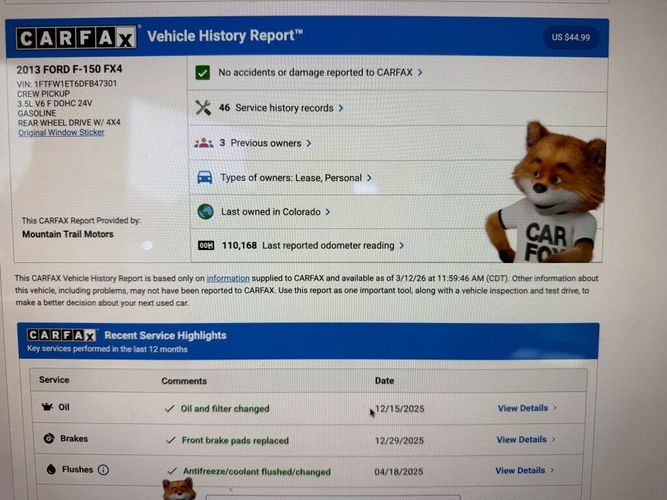Click the green no-accidents checkmark icon
This screenshot has height=500, width=667.
point(202,73)
